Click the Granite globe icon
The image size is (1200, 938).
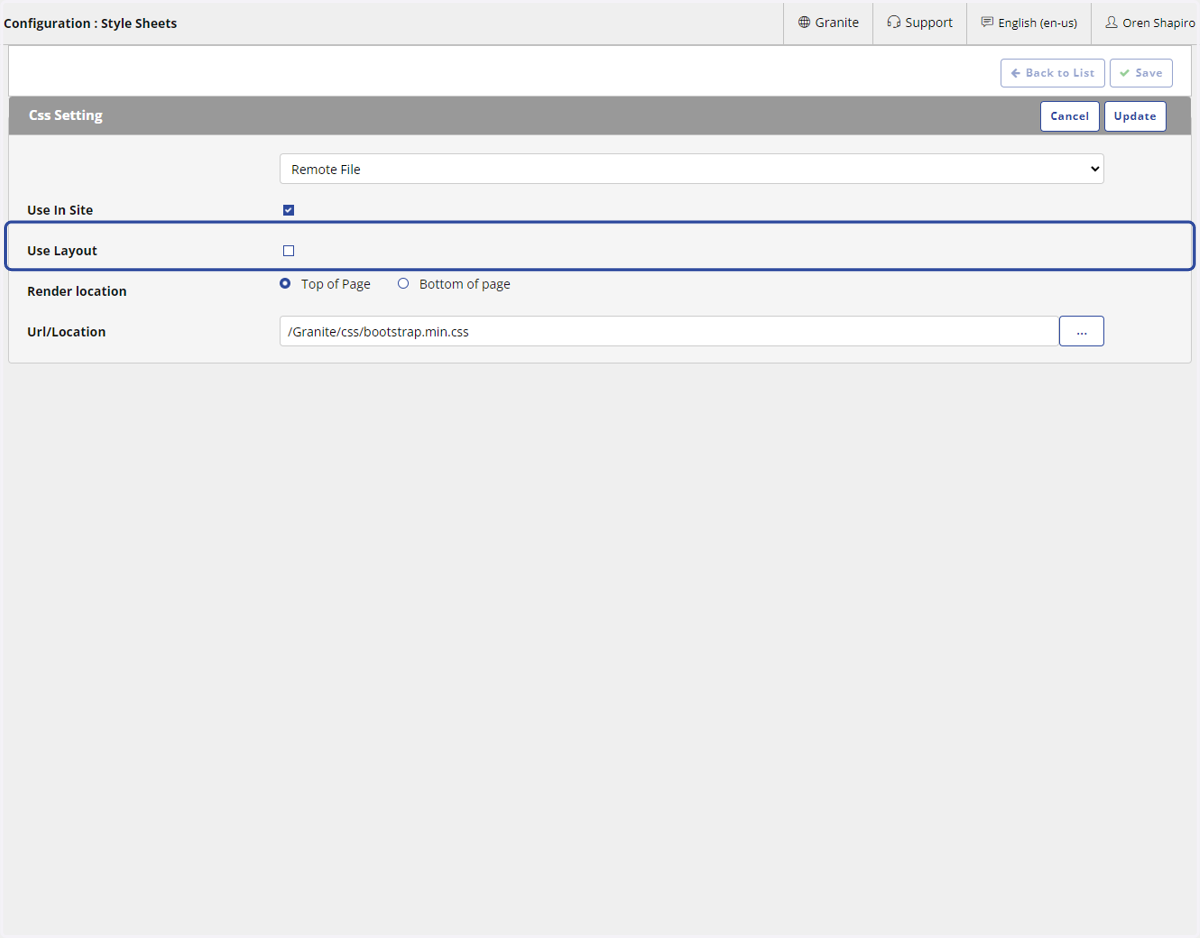coord(804,23)
